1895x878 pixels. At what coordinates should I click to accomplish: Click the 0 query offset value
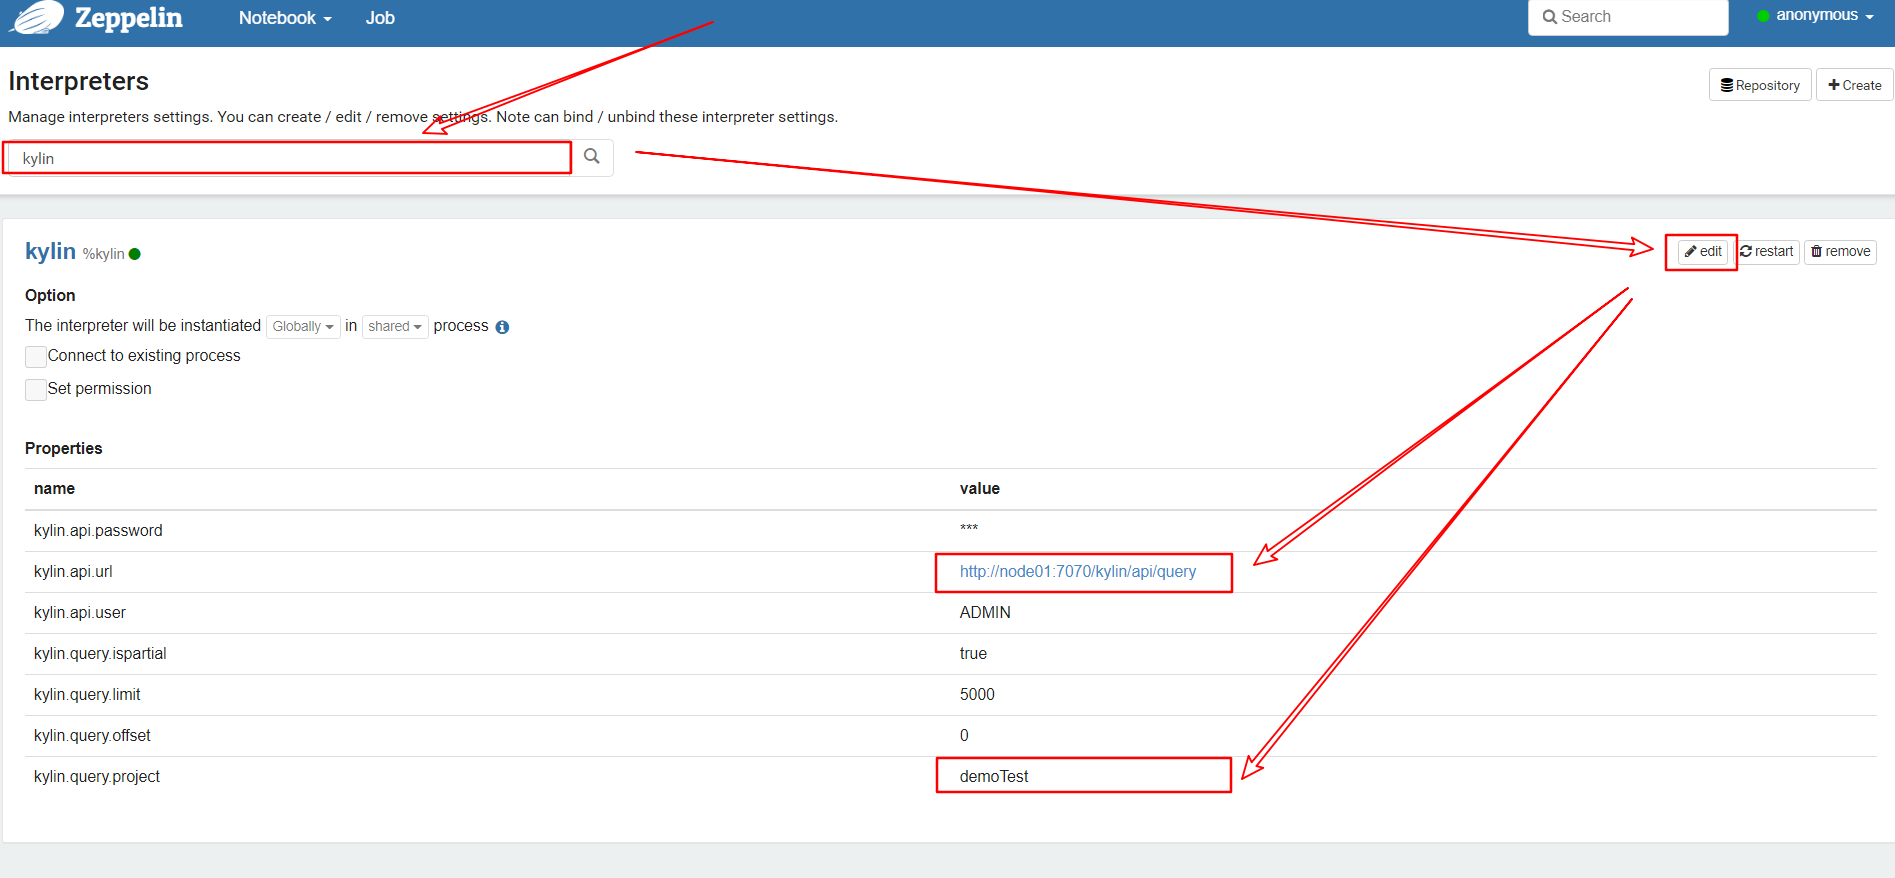coord(964,736)
